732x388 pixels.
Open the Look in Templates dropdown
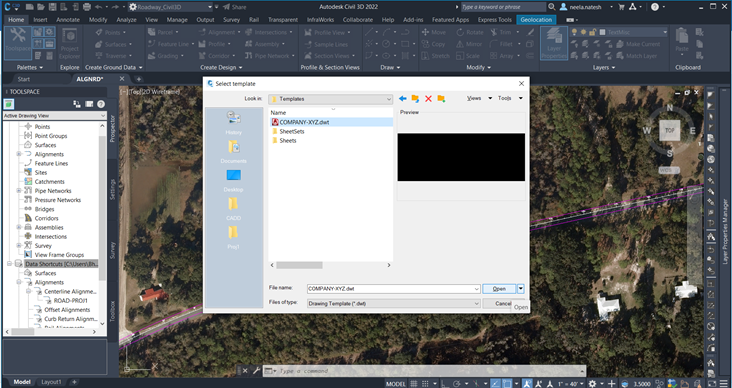pos(330,99)
